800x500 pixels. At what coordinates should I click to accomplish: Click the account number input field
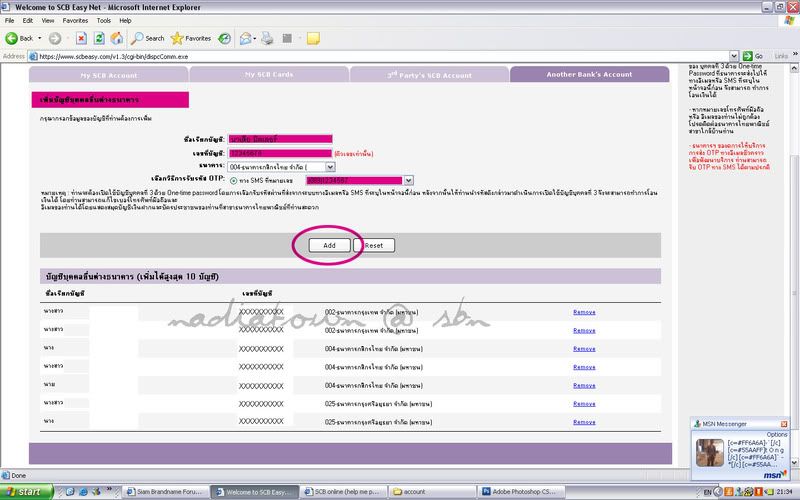tap(280, 153)
